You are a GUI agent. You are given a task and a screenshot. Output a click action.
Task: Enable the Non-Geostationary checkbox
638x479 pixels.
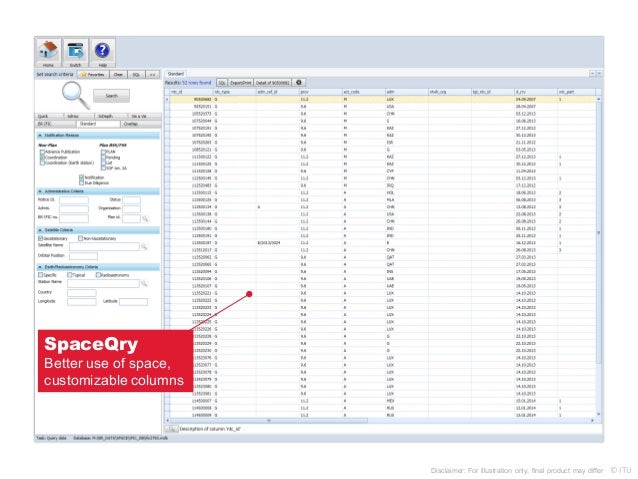pos(80,238)
